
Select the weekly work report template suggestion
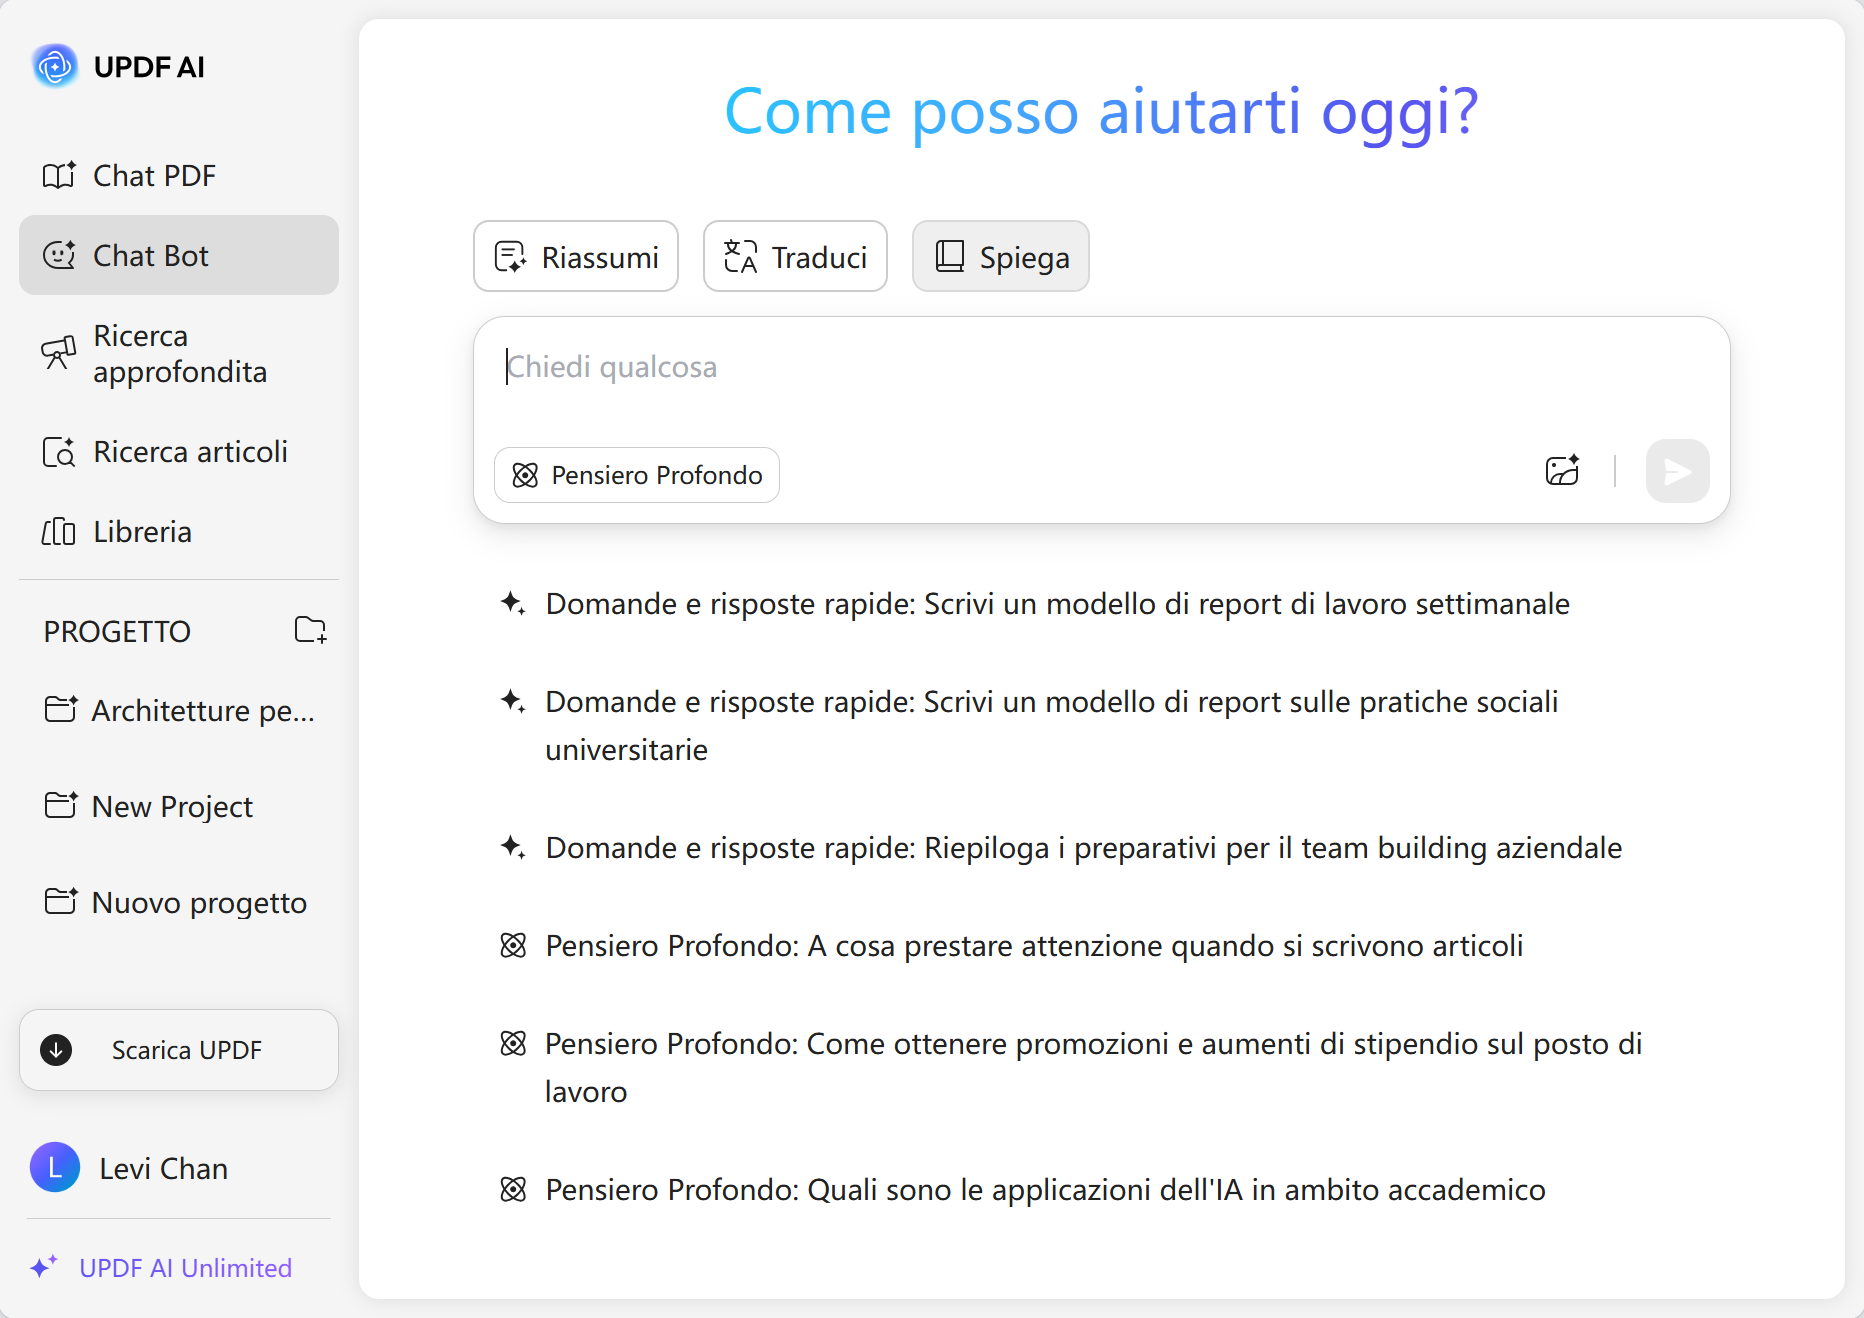coord(1035,604)
